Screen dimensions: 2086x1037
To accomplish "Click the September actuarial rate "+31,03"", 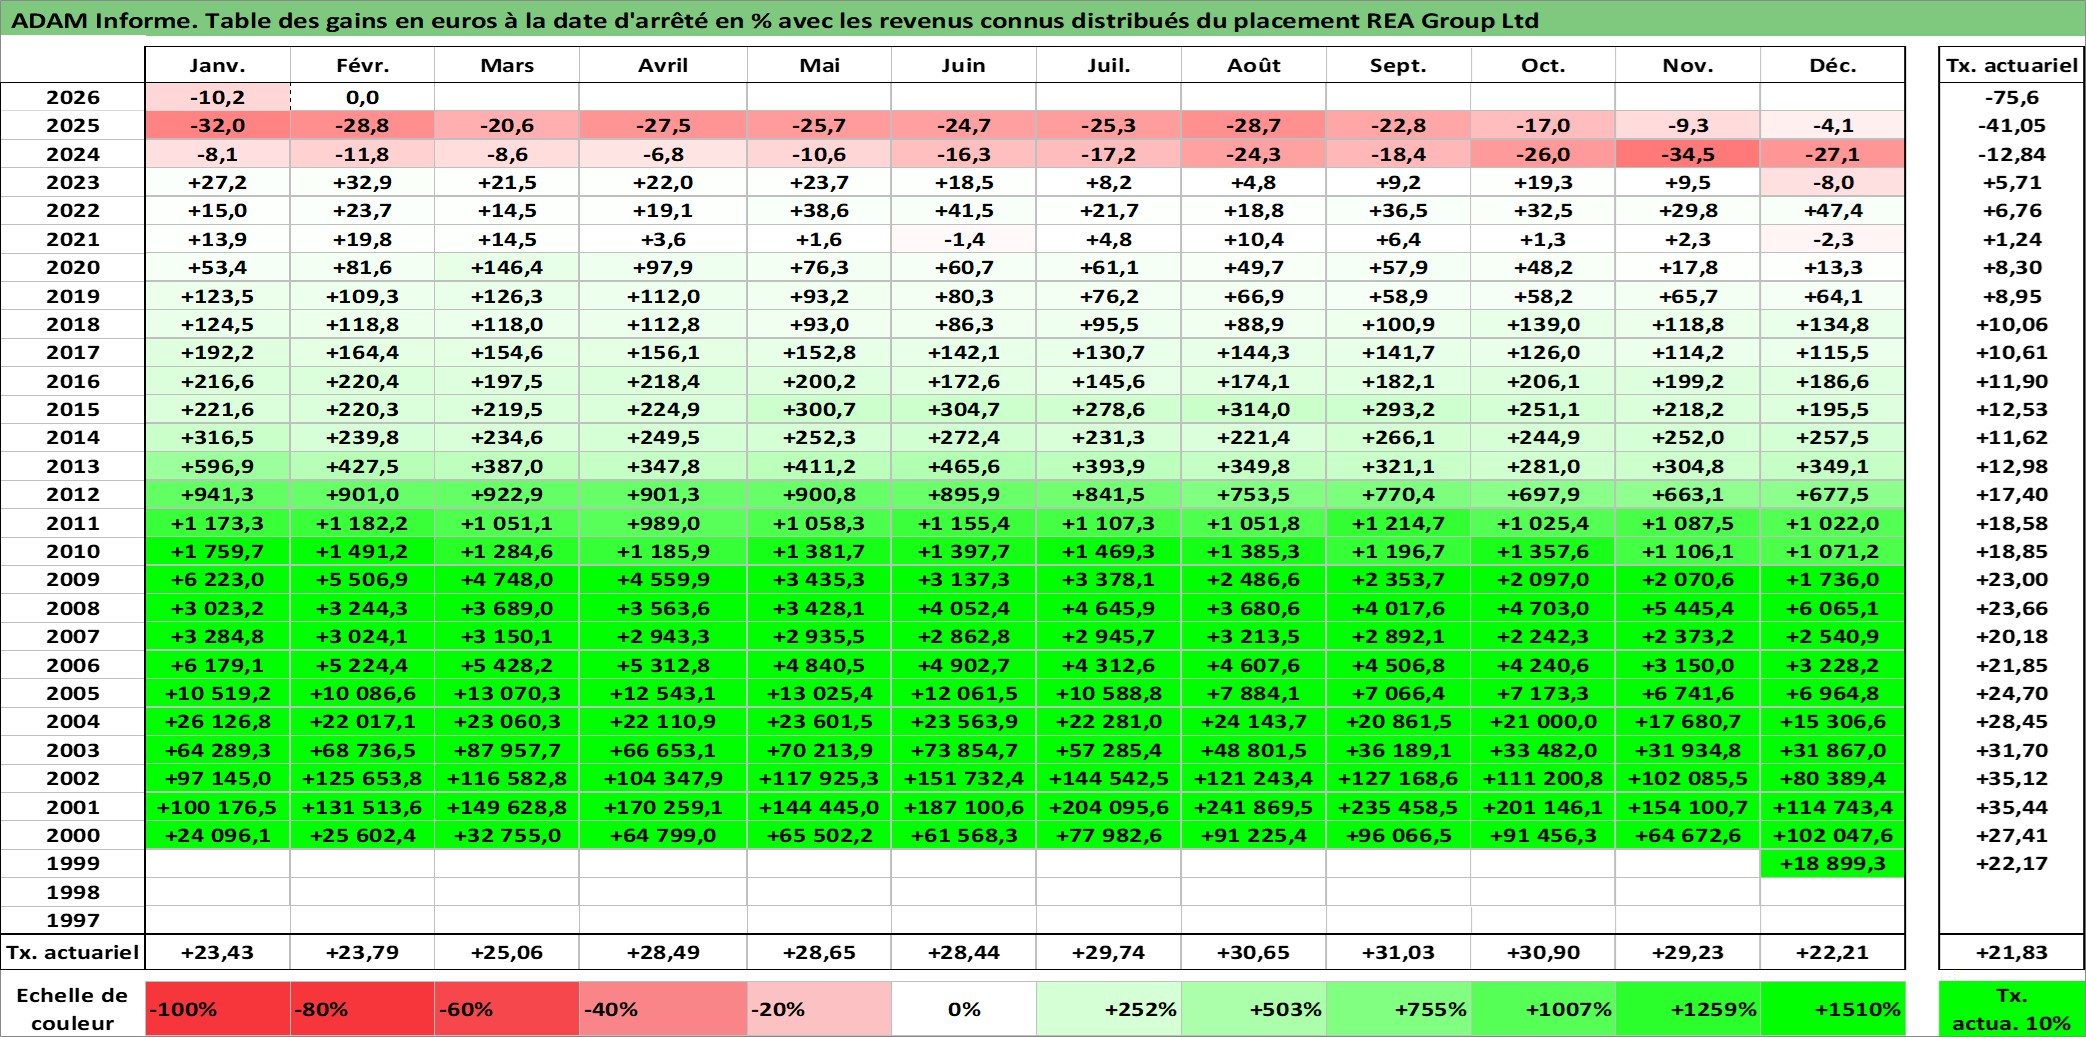I will point(1398,953).
